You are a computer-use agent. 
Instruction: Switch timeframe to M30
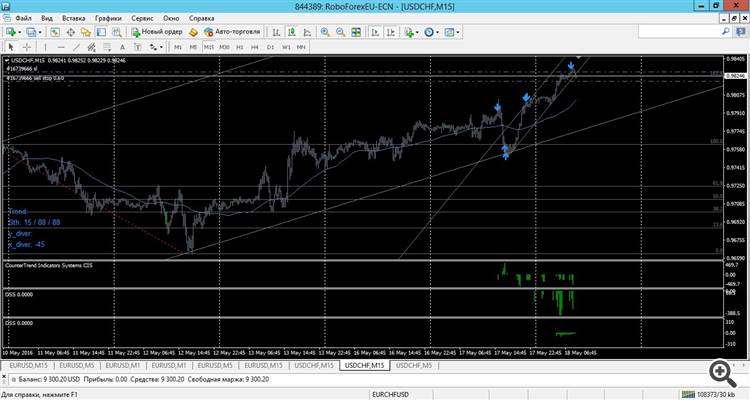224,47
